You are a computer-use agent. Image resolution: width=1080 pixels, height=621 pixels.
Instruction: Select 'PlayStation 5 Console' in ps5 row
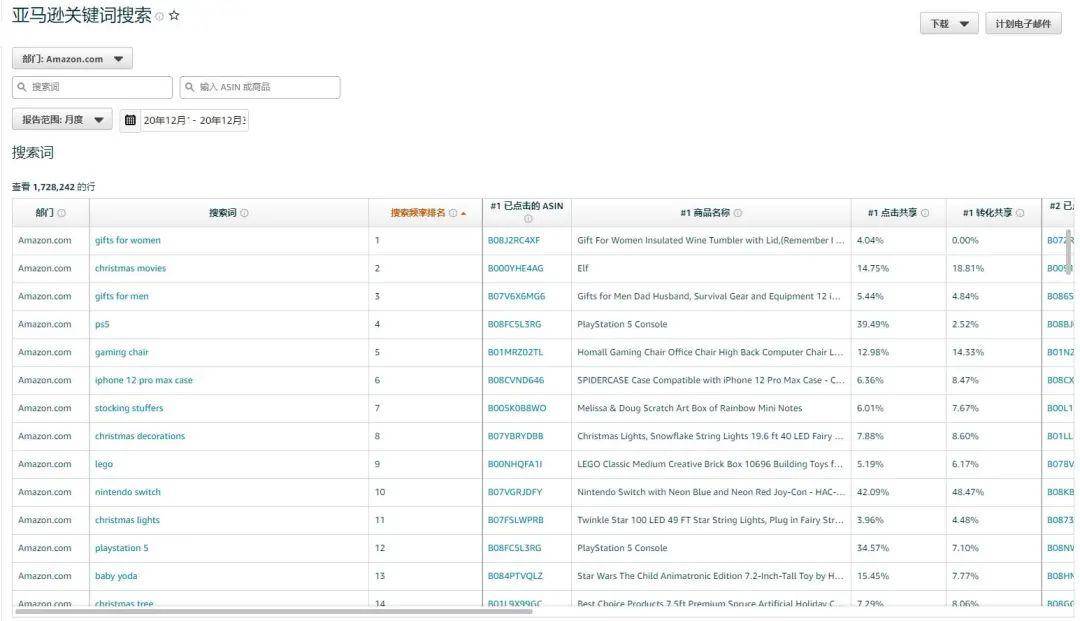pyautogui.click(x=622, y=324)
